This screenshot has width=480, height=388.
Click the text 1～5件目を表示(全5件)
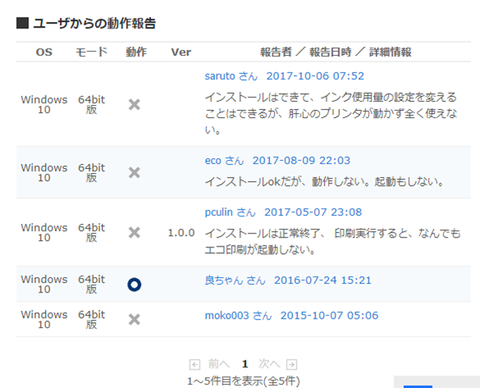(x=244, y=381)
